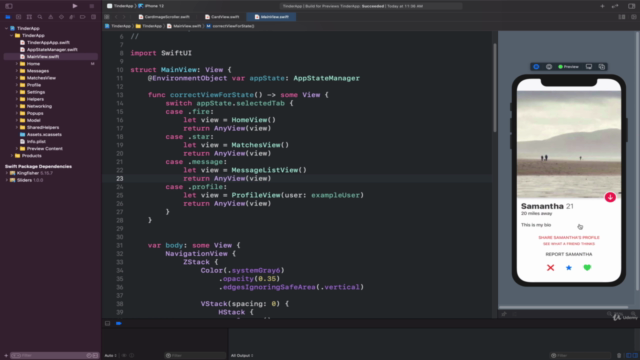The image size is (640, 360).
Task: Add editor on the right
Action: tap(633, 17)
